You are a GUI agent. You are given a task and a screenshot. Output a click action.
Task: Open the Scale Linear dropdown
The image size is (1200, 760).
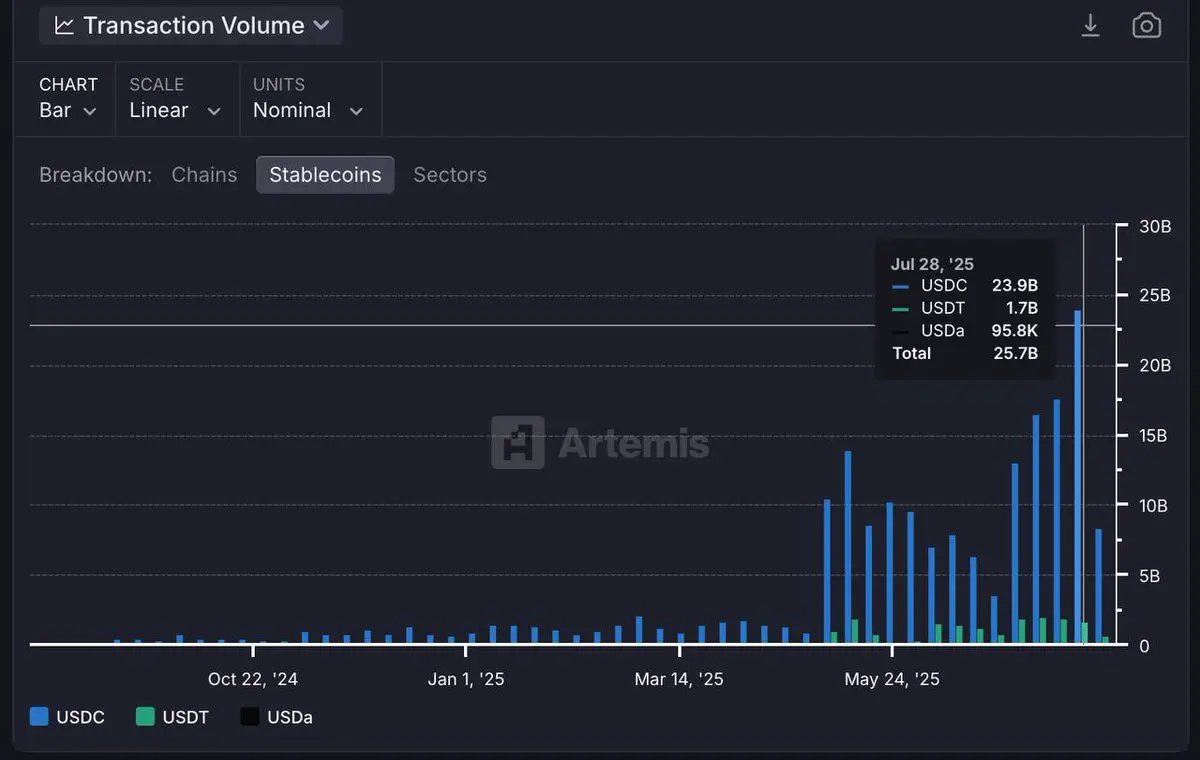point(175,98)
